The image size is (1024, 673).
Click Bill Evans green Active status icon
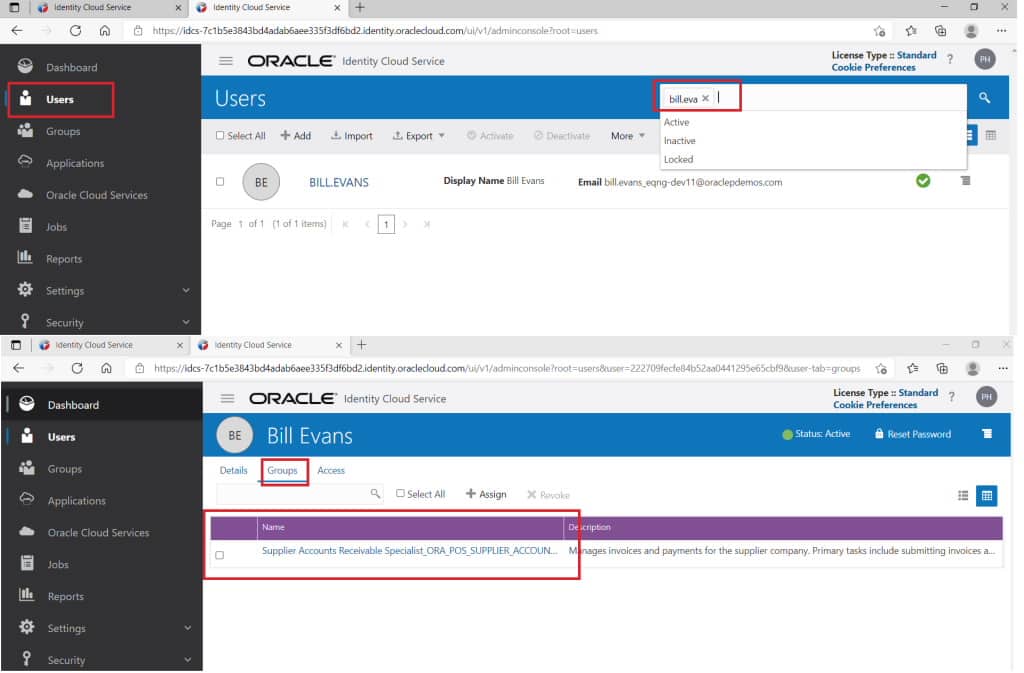pyautogui.click(x=922, y=181)
